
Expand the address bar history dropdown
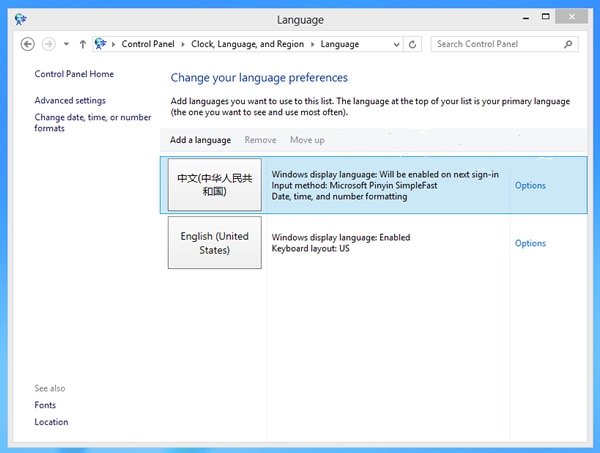pos(396,44)
